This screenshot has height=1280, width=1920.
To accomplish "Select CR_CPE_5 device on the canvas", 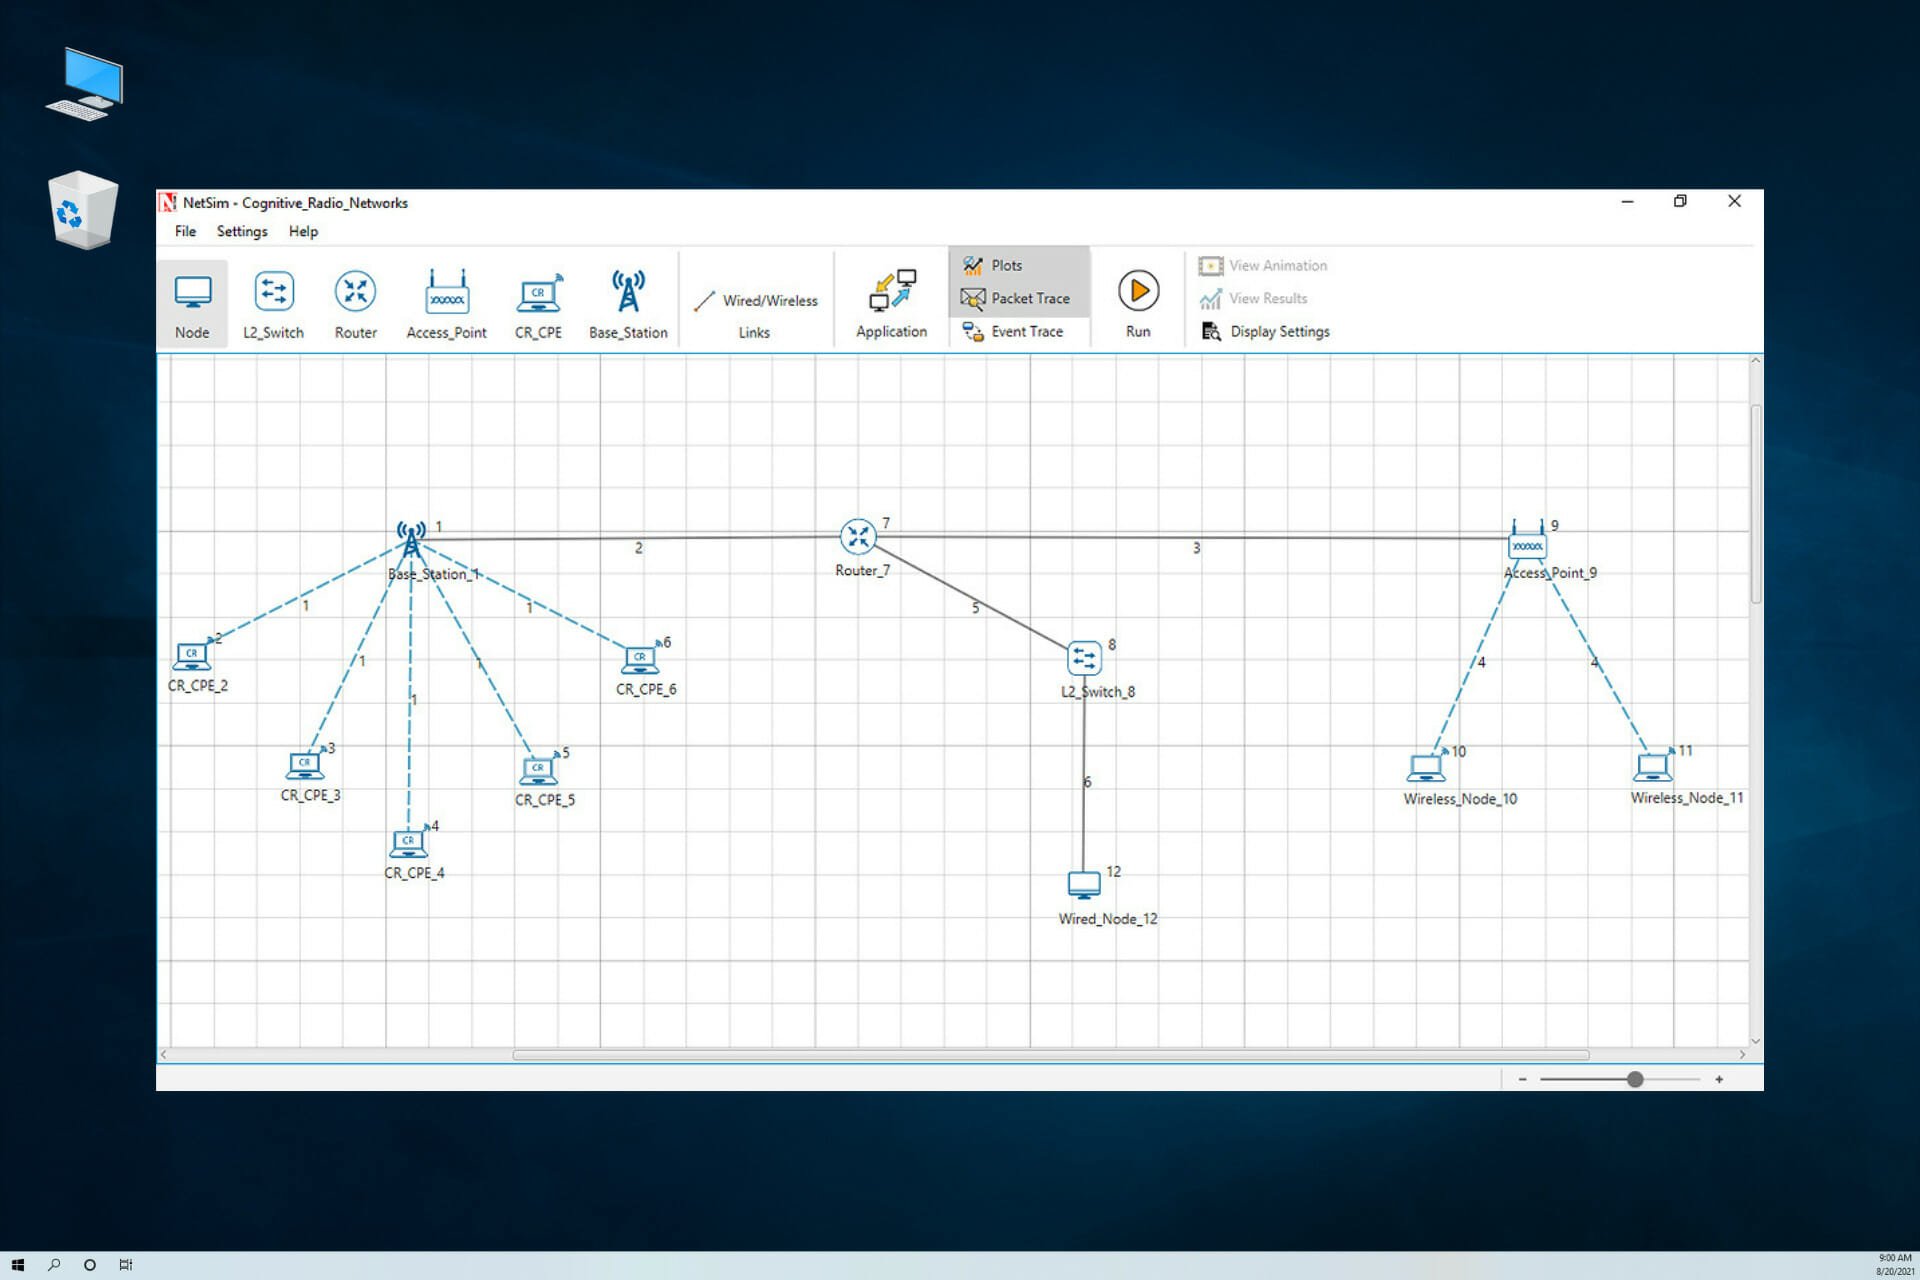I will click(x=539, y=771).
